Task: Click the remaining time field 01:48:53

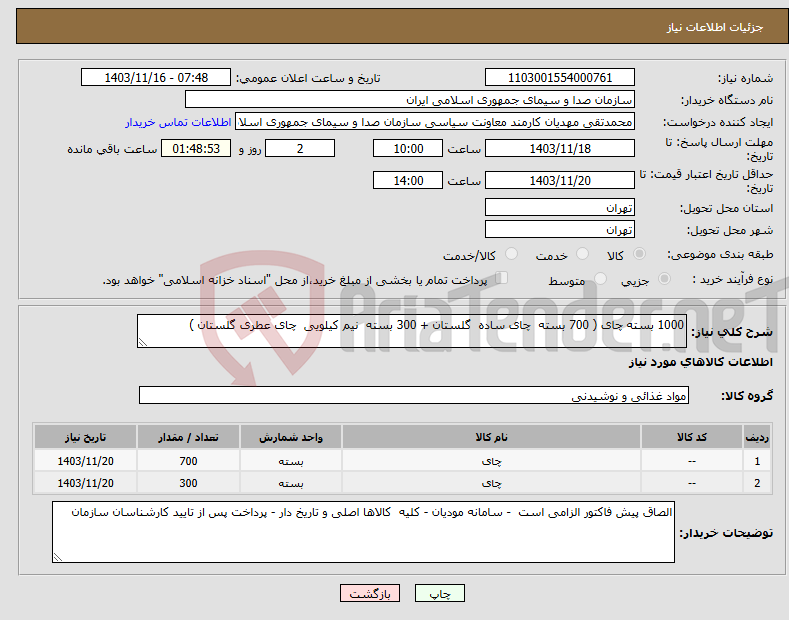Action: [196, 148]
